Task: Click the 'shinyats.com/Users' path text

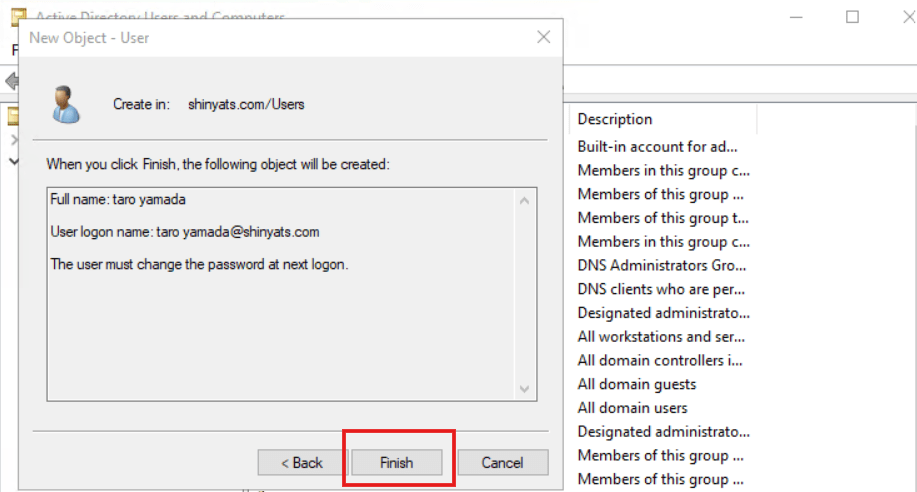Action: coord(246,104)
